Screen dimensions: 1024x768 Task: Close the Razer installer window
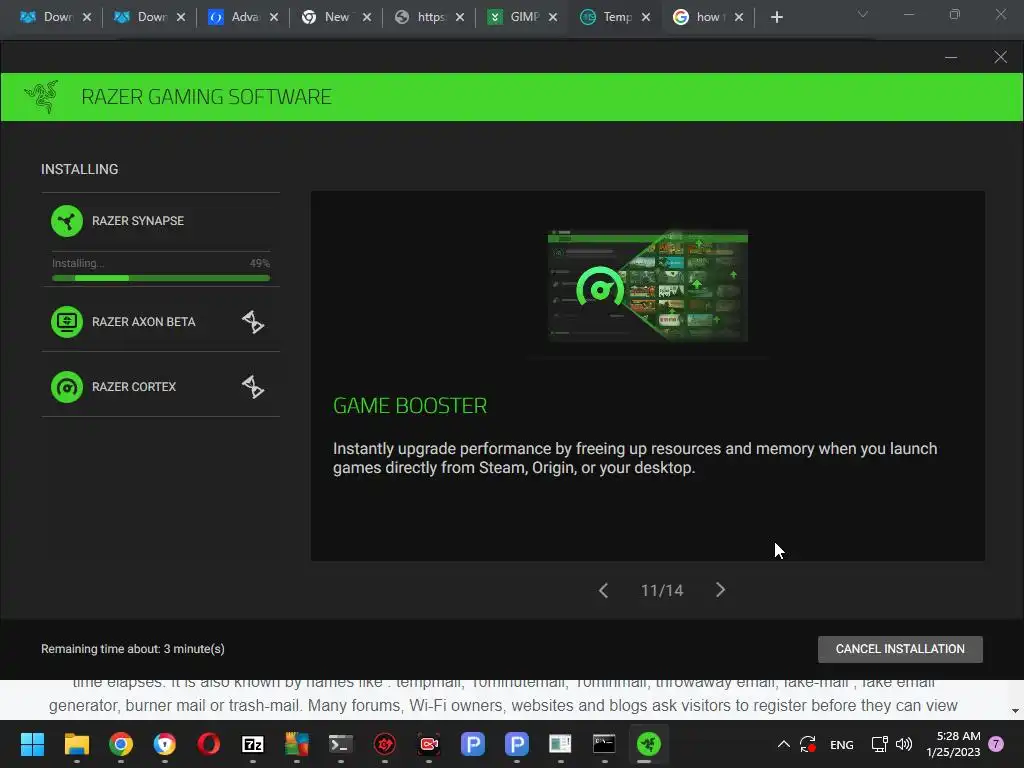pyautogui.click(x=1000, y=57)
